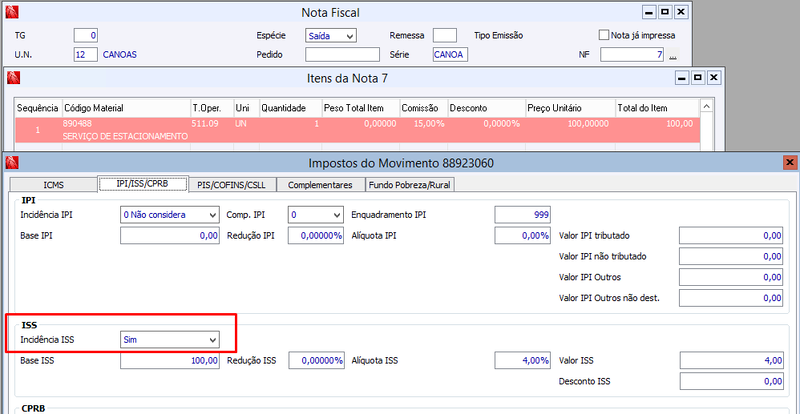The width and height of the screenshot is (800, 414).
Task: Click the Impostos do Movimento window icon
Action: (13, 163)
